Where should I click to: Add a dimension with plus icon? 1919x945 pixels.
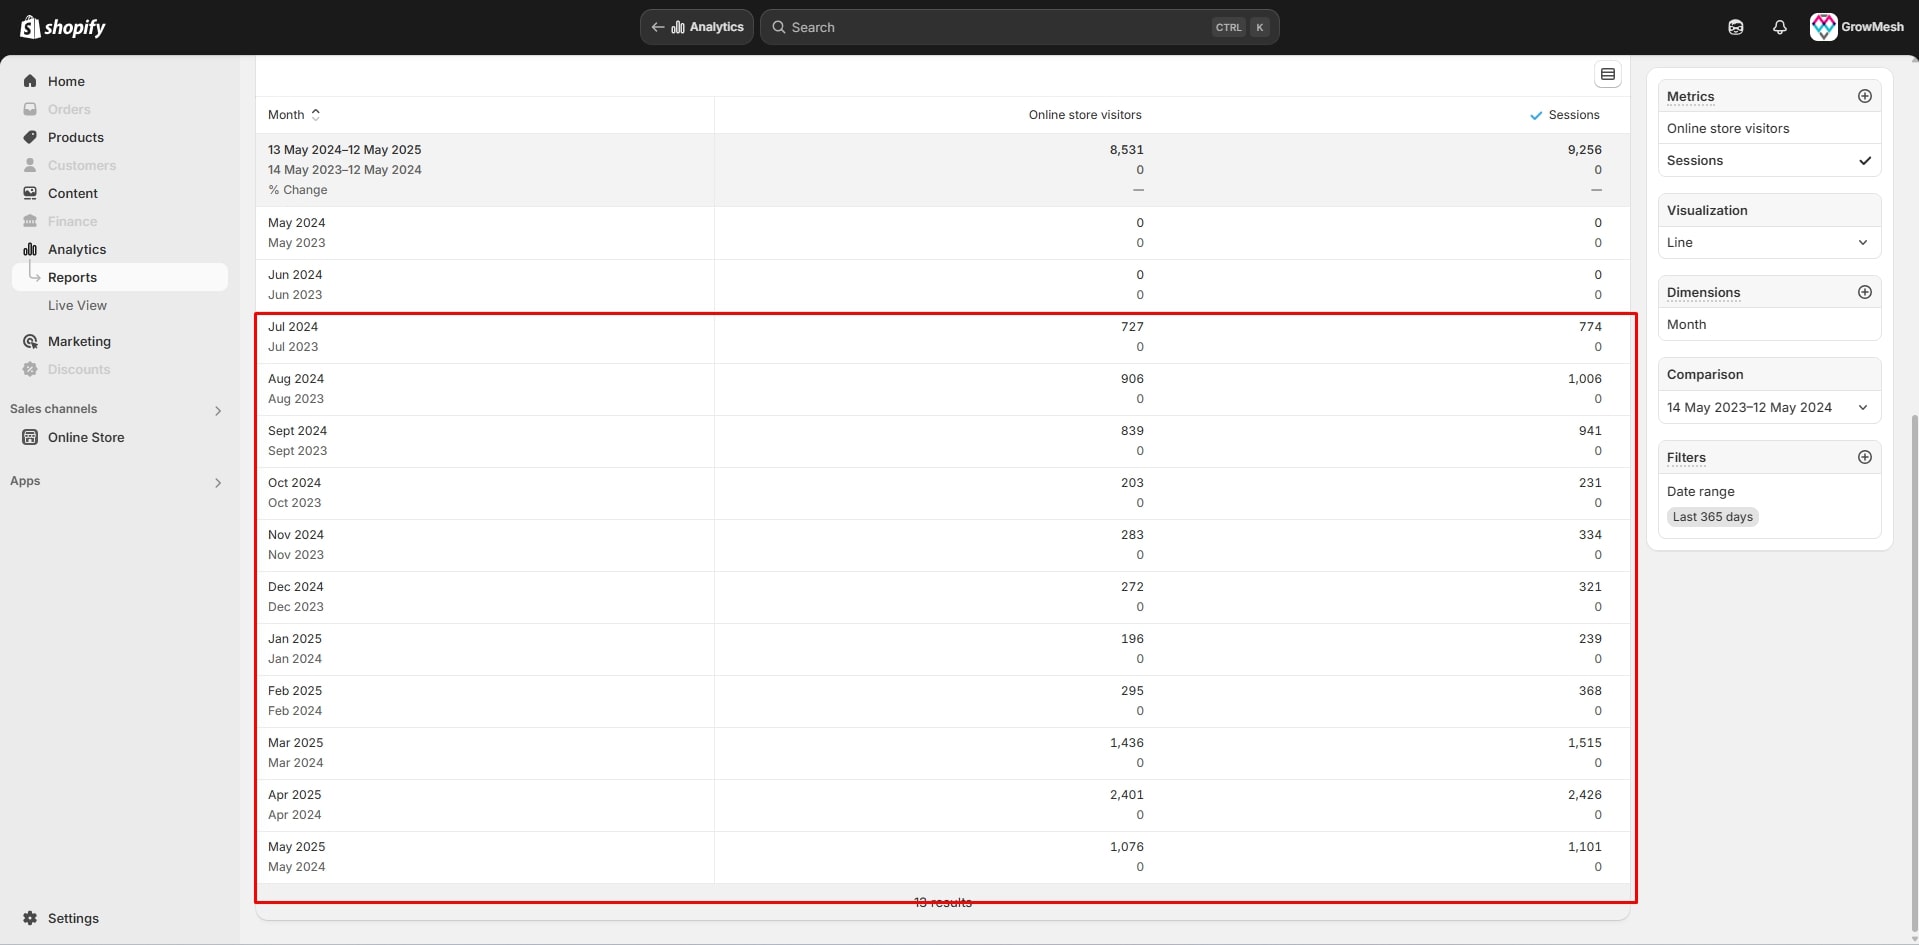click(1864, 292)
